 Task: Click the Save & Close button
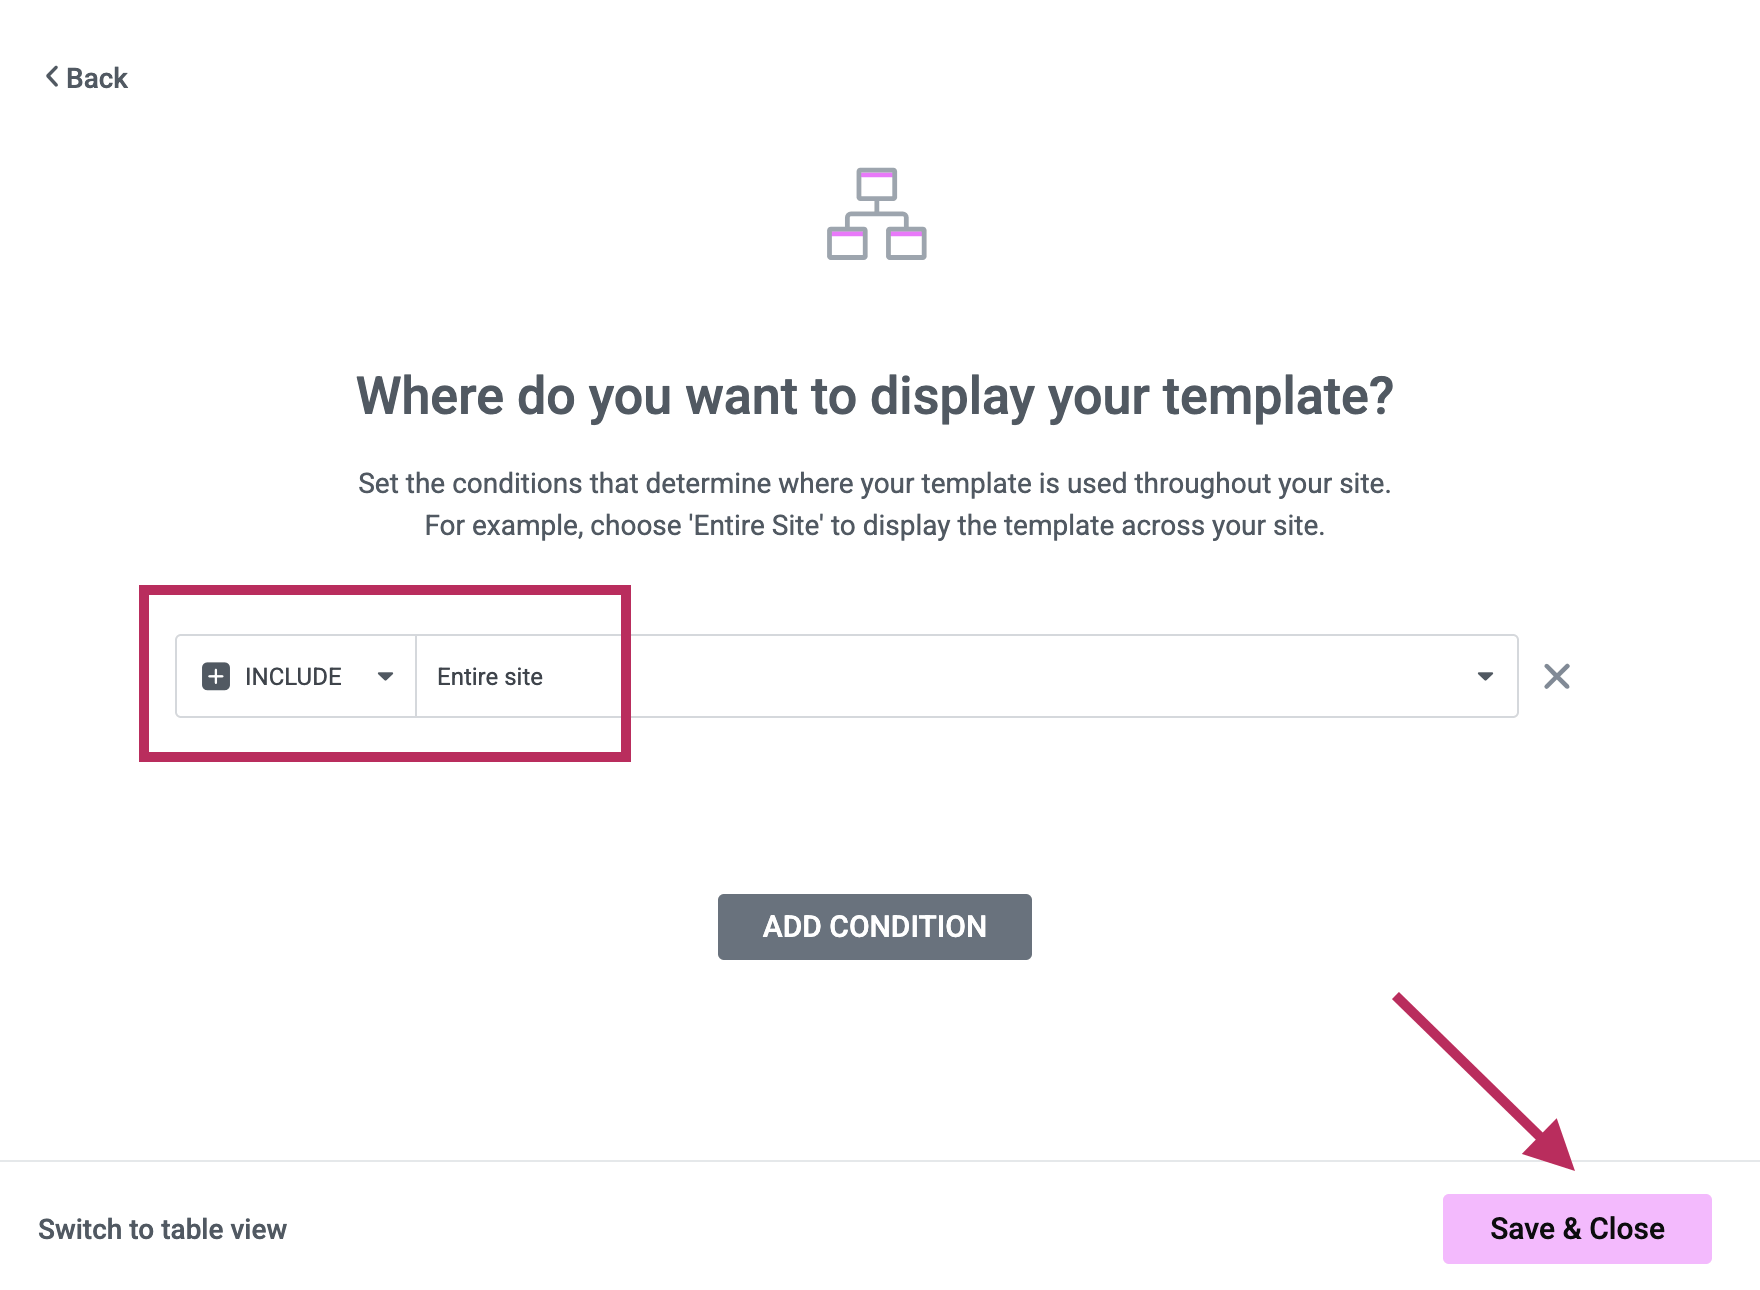[x=1576, y=1229]
